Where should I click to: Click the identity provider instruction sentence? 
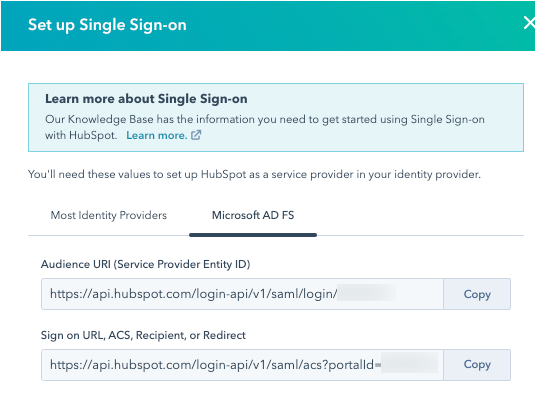point(254,174)
